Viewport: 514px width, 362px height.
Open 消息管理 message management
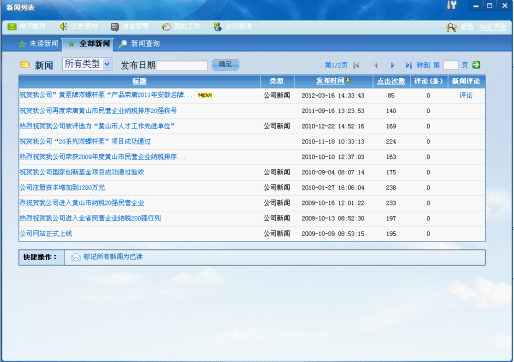coord(130,27)
